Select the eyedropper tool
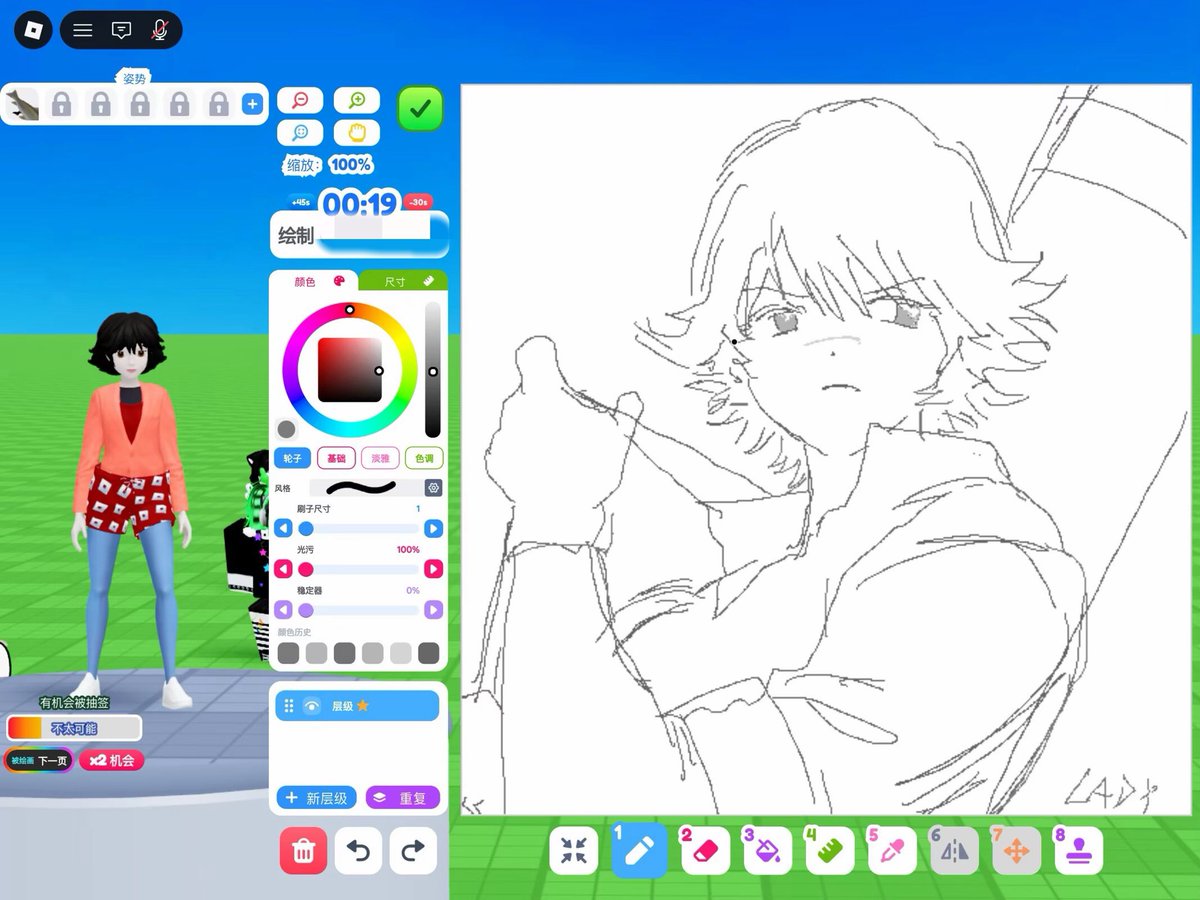Screen dimensions: 1200x900 (x=892, y=851)
